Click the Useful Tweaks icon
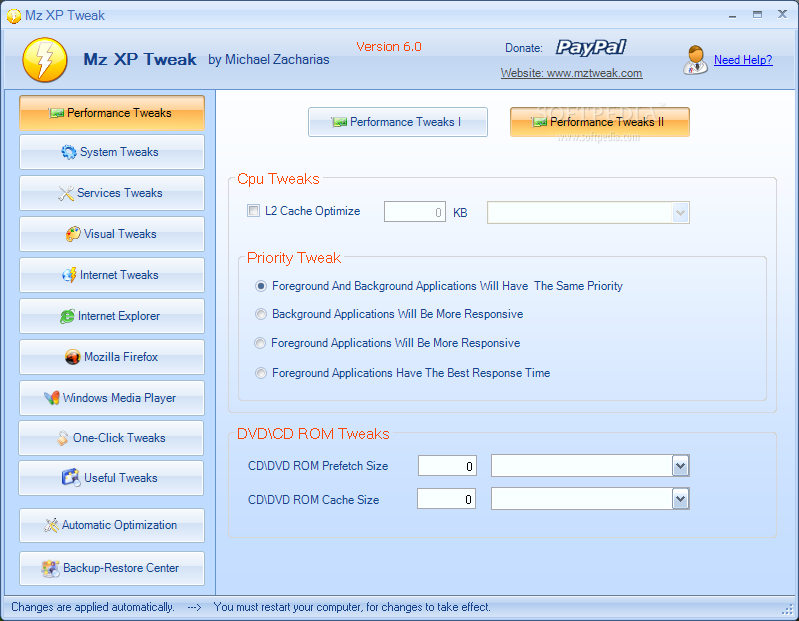 [71, 478]
